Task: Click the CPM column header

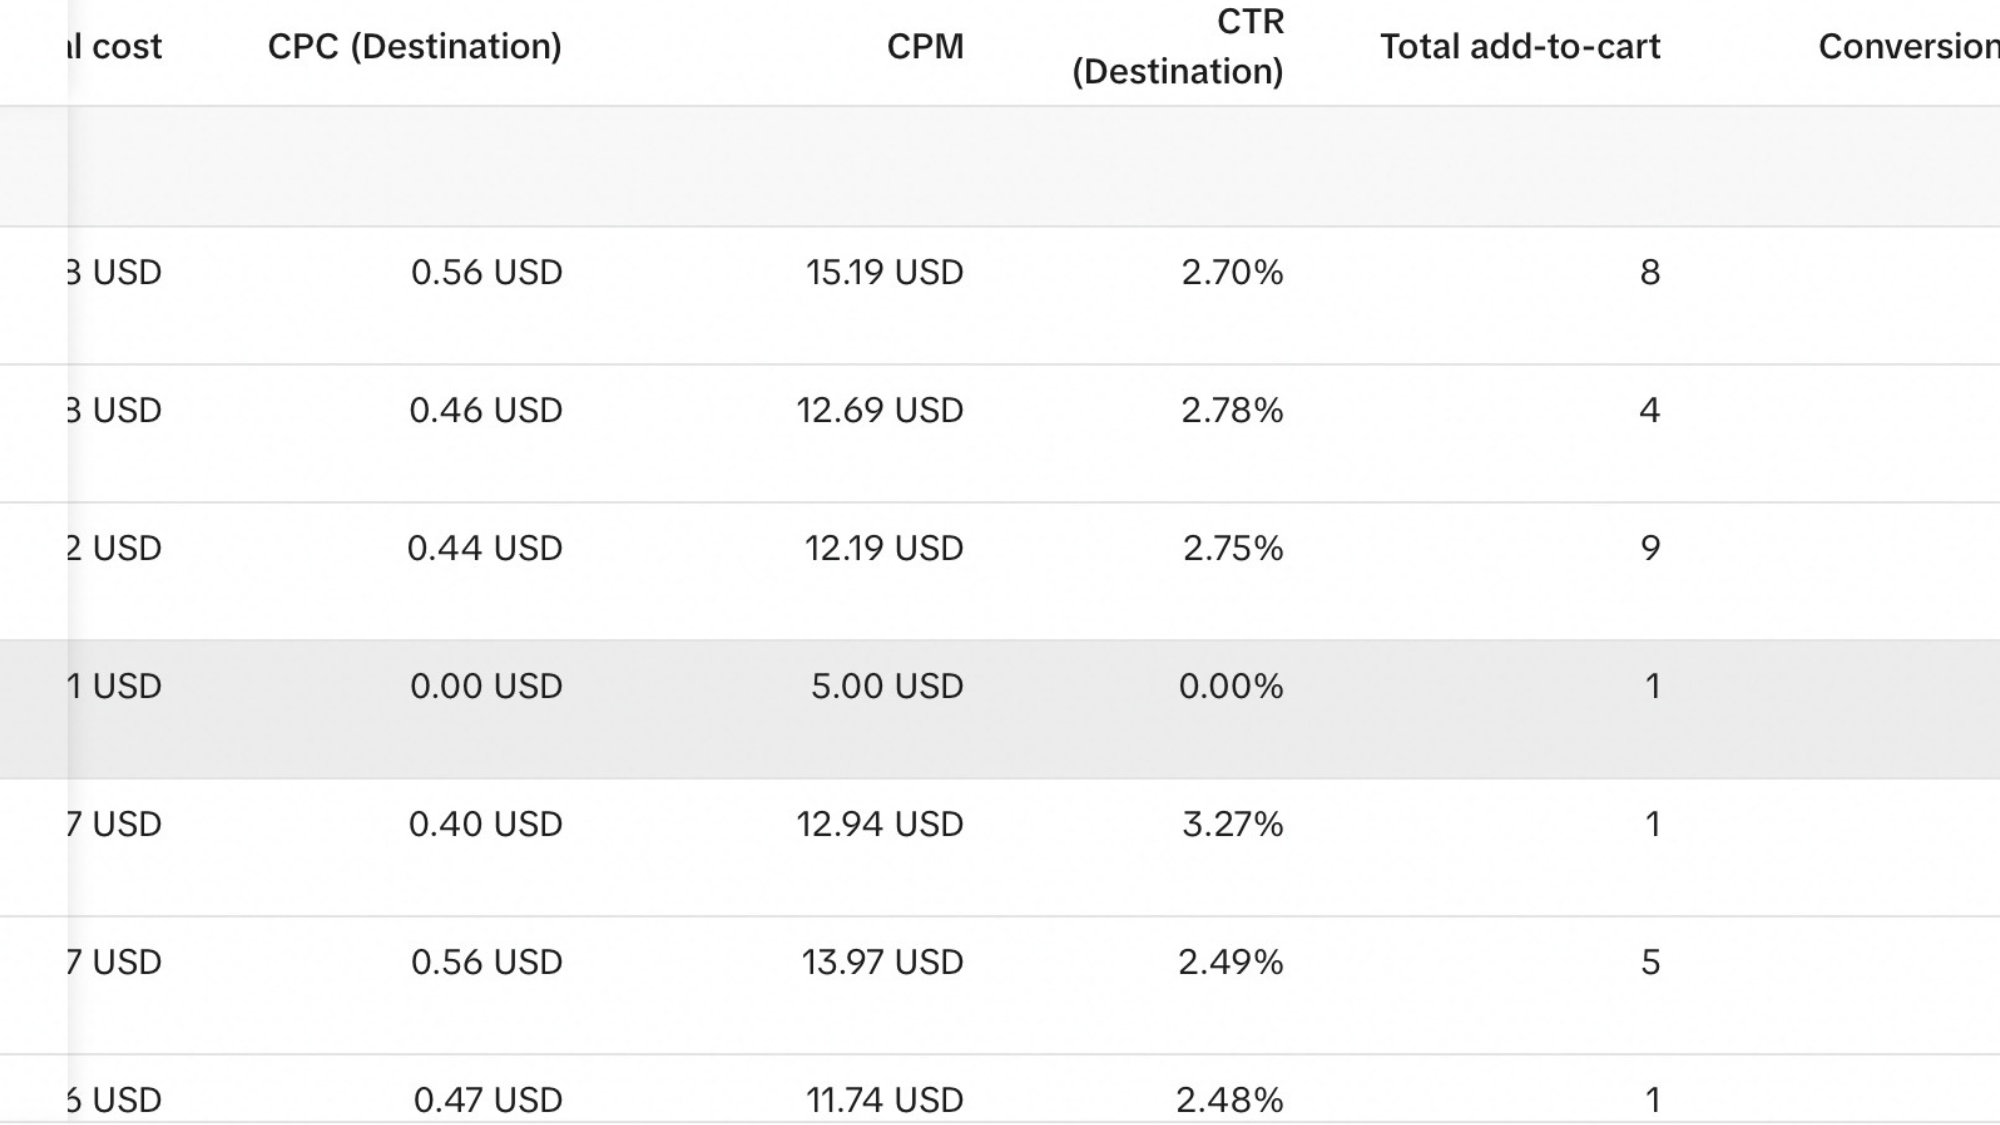Action: (925, 46)
